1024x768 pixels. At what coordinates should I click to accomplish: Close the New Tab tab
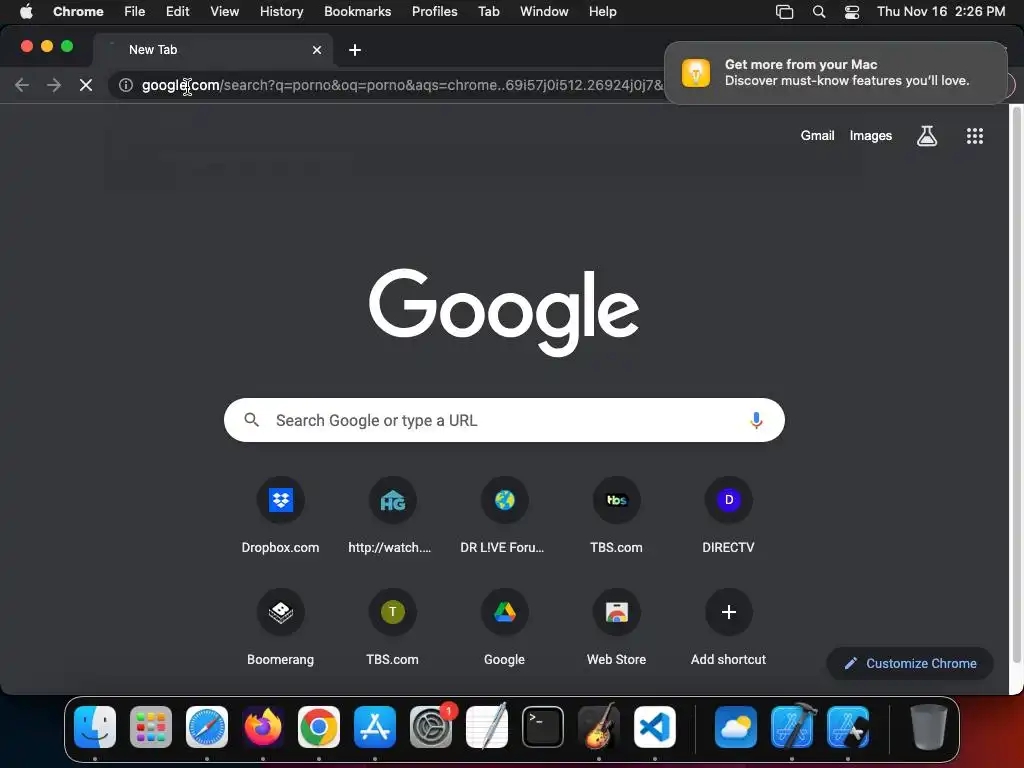[x=317, y=50]
